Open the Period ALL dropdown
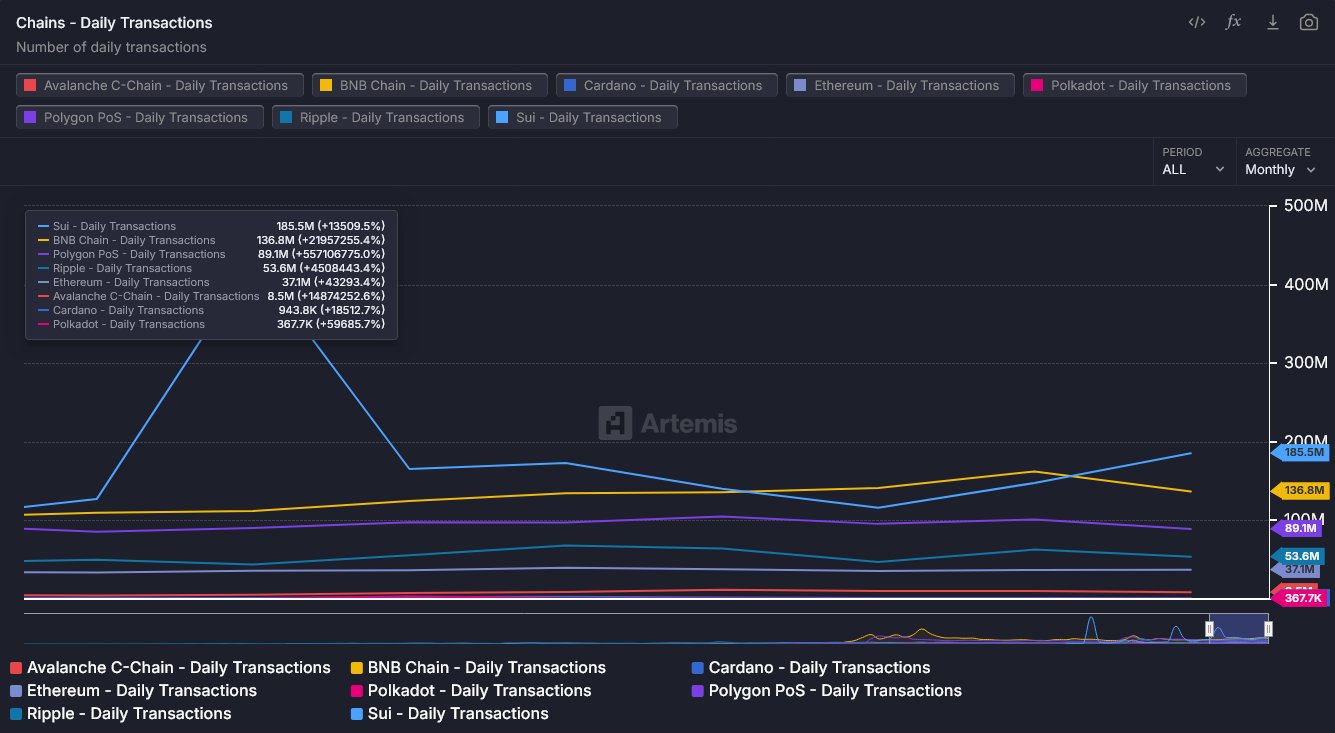 click(x=1192, y=161)
